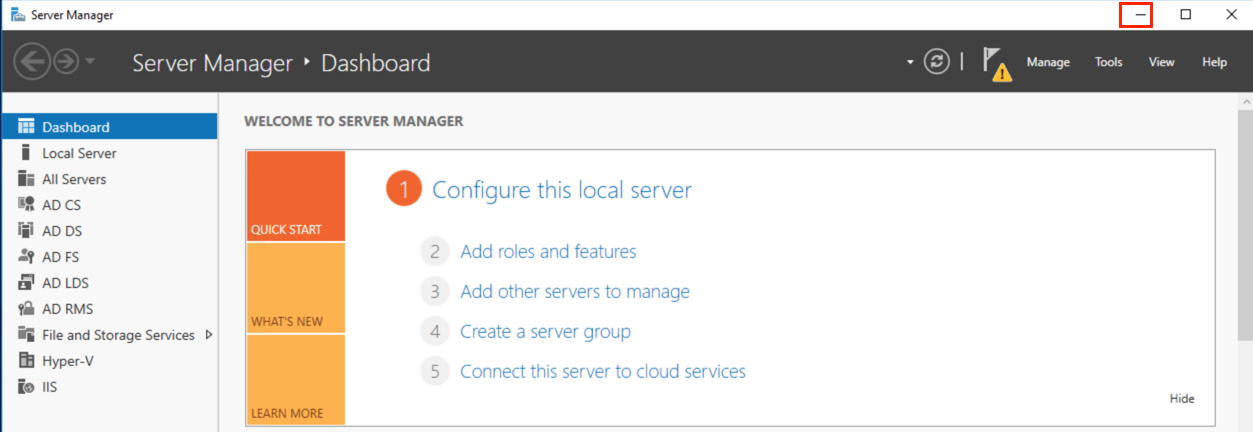Select the WHAT'S NEW tile
Screen dimensions: 1253x432
coord(295,288)
